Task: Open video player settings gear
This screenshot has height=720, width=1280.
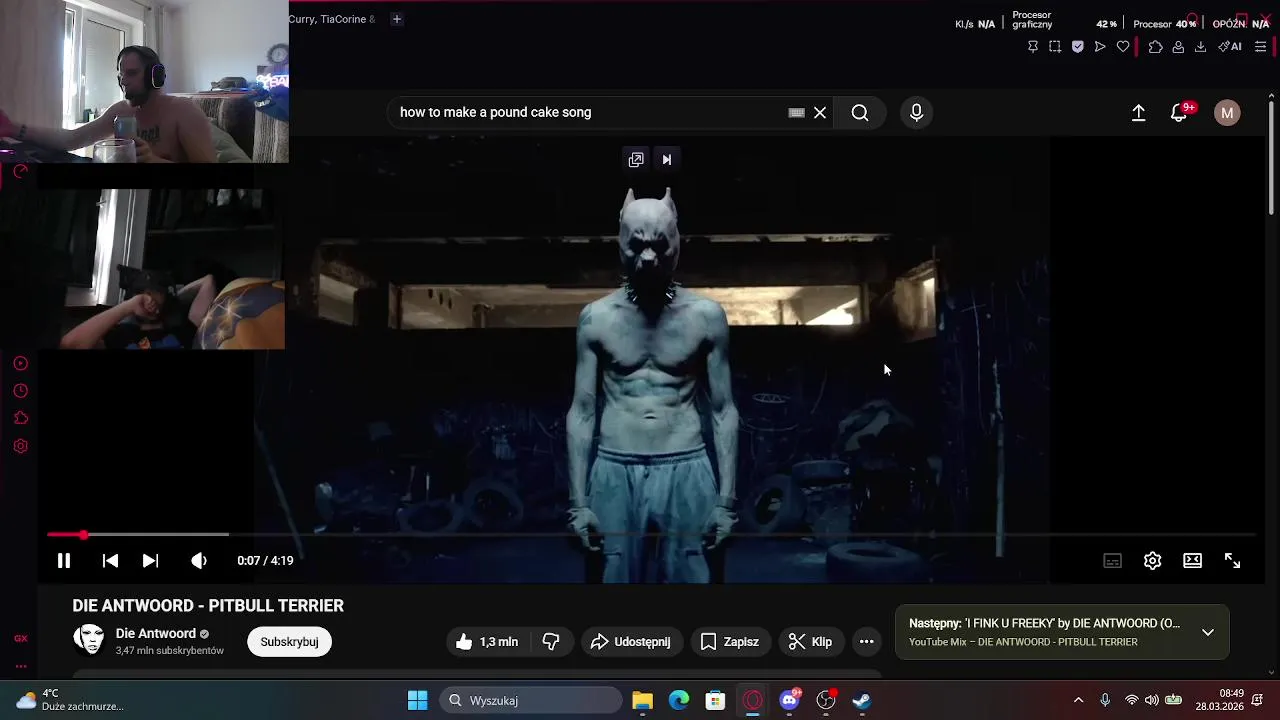Action: click(x=1152, y=561)
